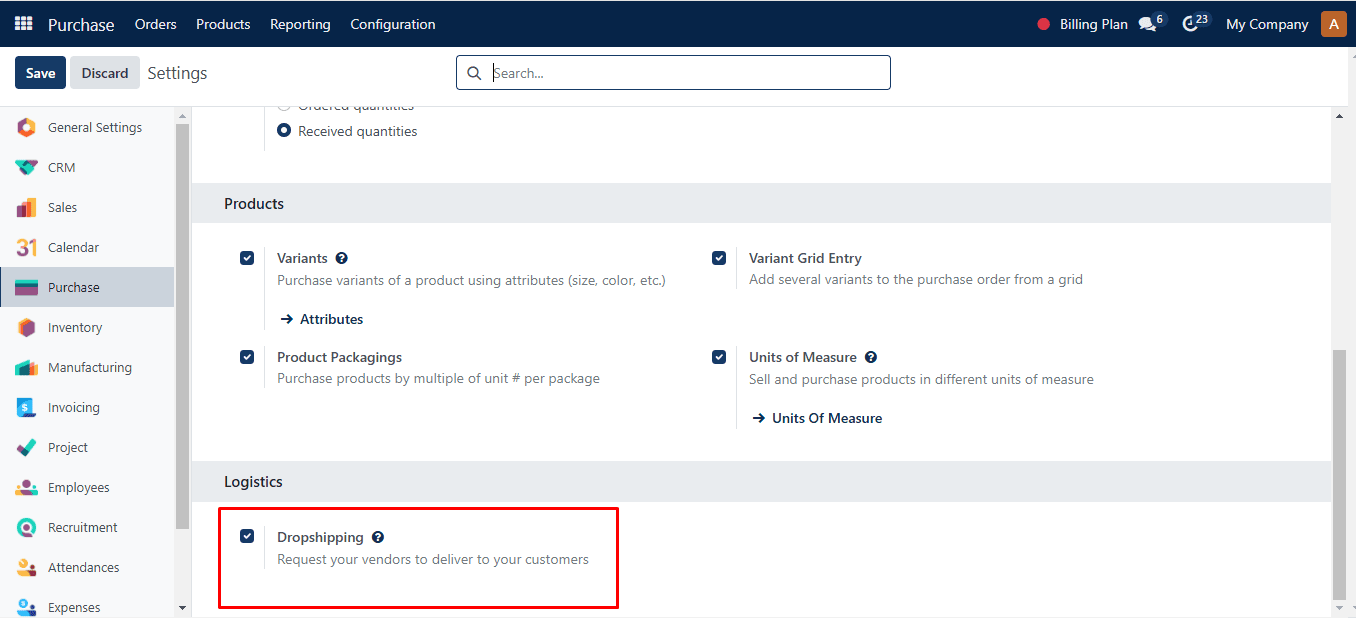Image resolution: width=1356 pixels, height=618 pixels.
Task: Click the Billing Plan label
Action: coord(1094,24)
